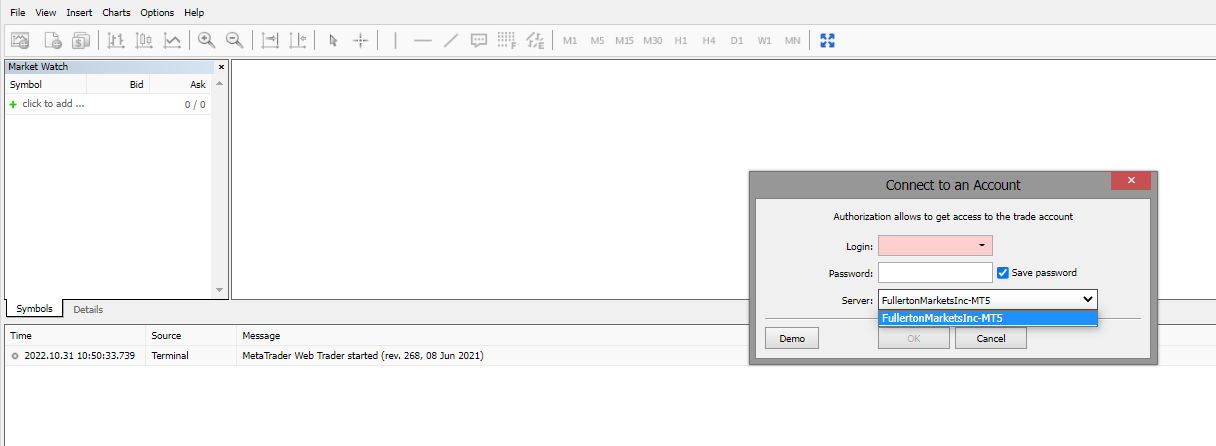Screen dimensions: 1216x446
Task: Toggle Save password checkbox
Action: click(x=1003, y=272)
